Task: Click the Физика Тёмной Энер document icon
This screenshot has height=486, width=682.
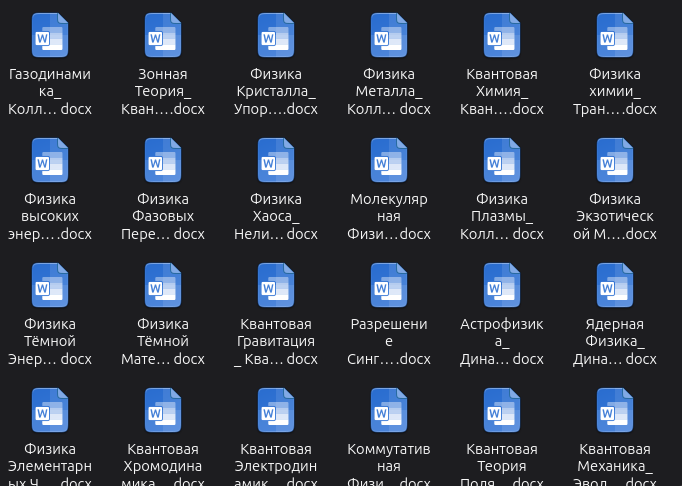Action: click(x=50, y=285)
